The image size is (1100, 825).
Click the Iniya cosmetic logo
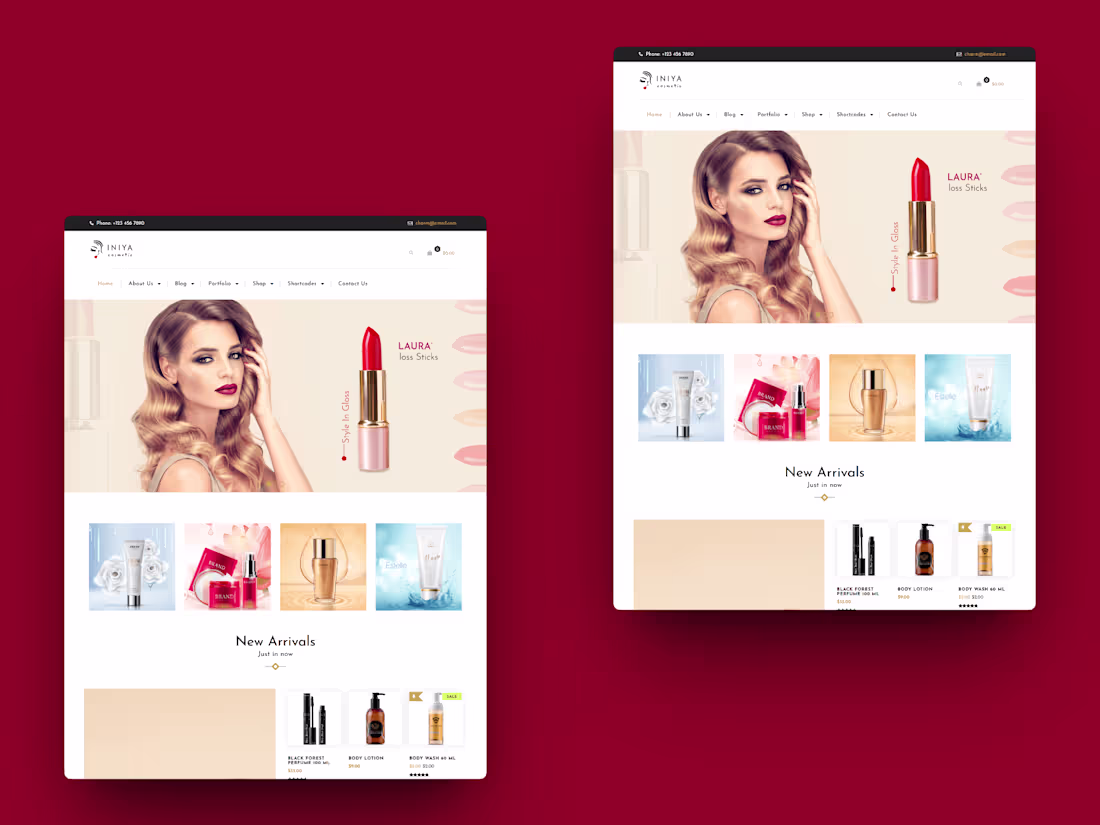point(661,80)
